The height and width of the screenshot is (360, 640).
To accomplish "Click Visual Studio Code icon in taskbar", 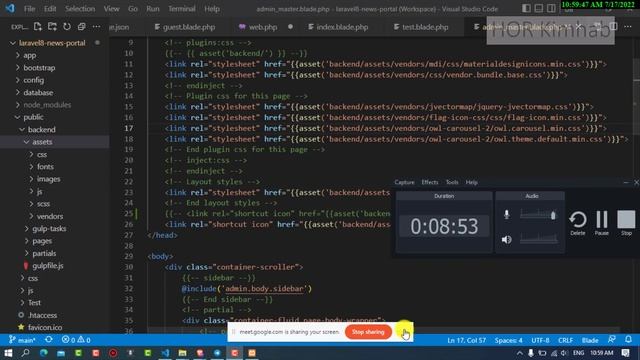I will 165,353.
